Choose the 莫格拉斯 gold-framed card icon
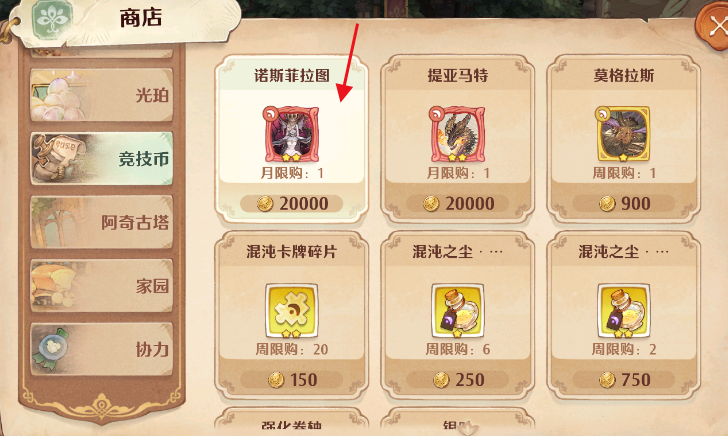 click(623, 135)
